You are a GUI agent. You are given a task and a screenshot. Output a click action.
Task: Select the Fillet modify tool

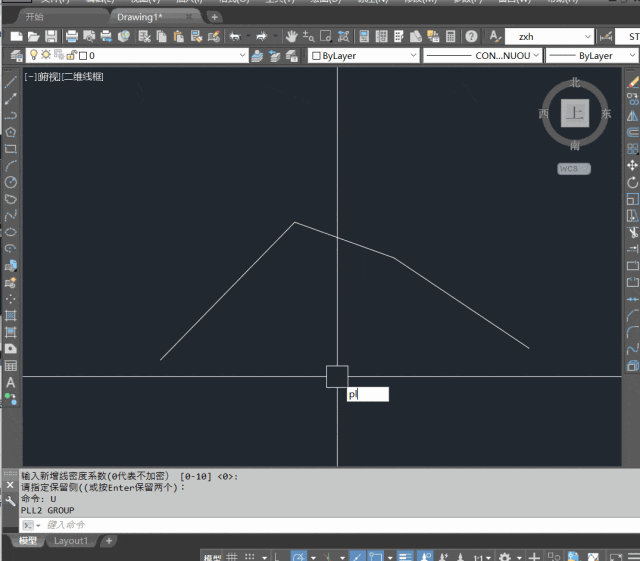pos(633,332)
